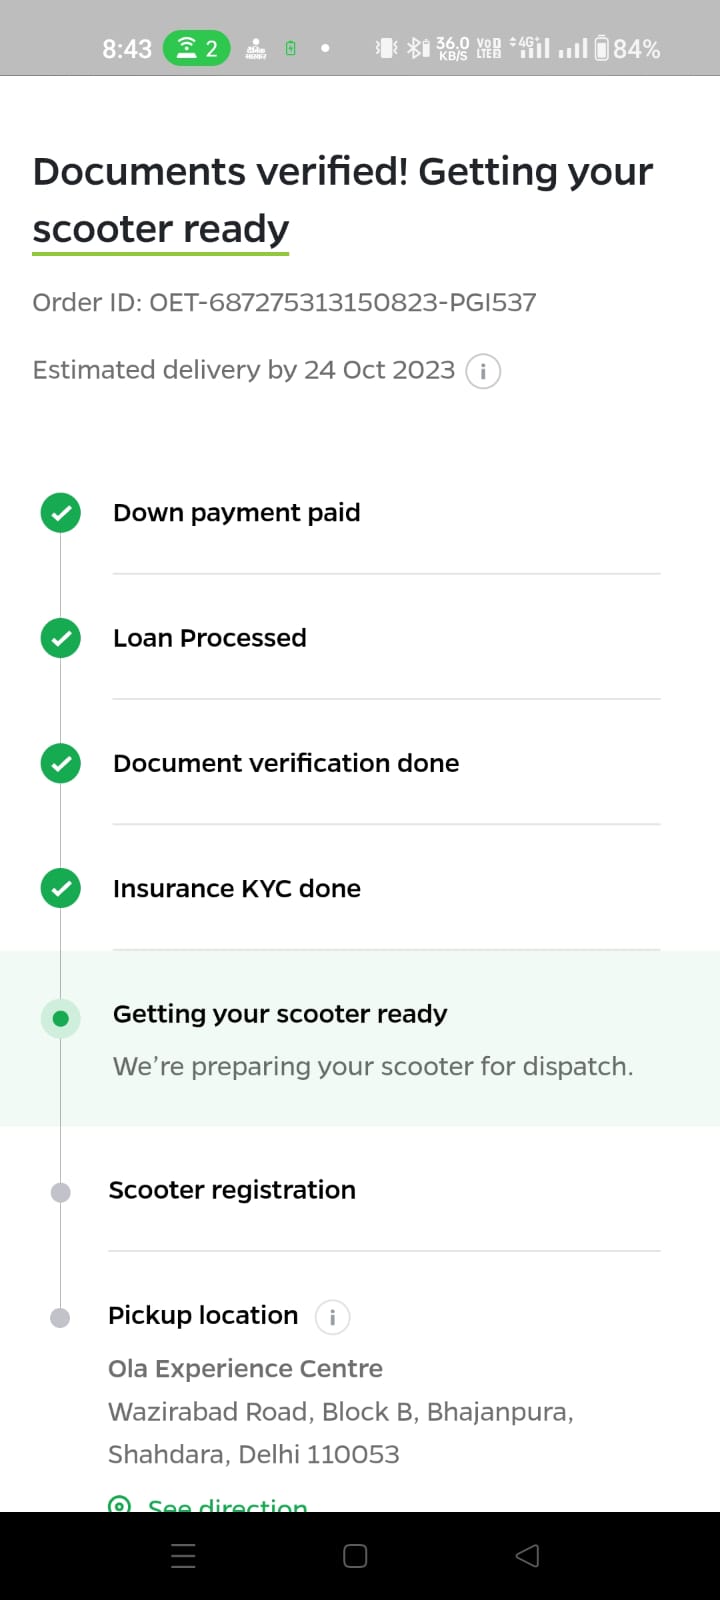Tap info icon next to Pickup location

point(332,1317)
